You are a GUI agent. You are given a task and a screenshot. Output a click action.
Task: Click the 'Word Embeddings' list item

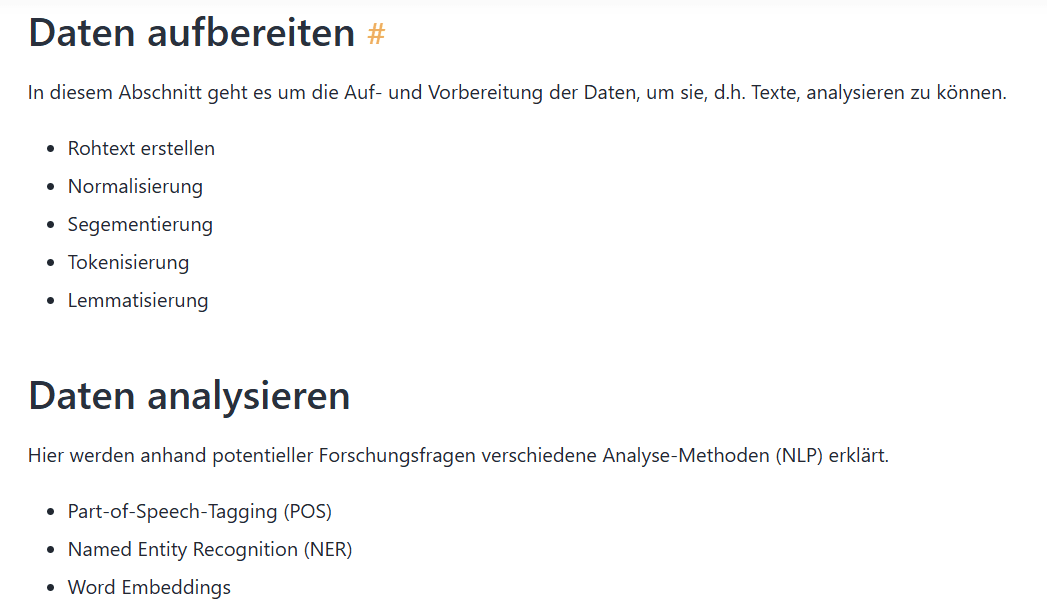[x=149, y=588]
